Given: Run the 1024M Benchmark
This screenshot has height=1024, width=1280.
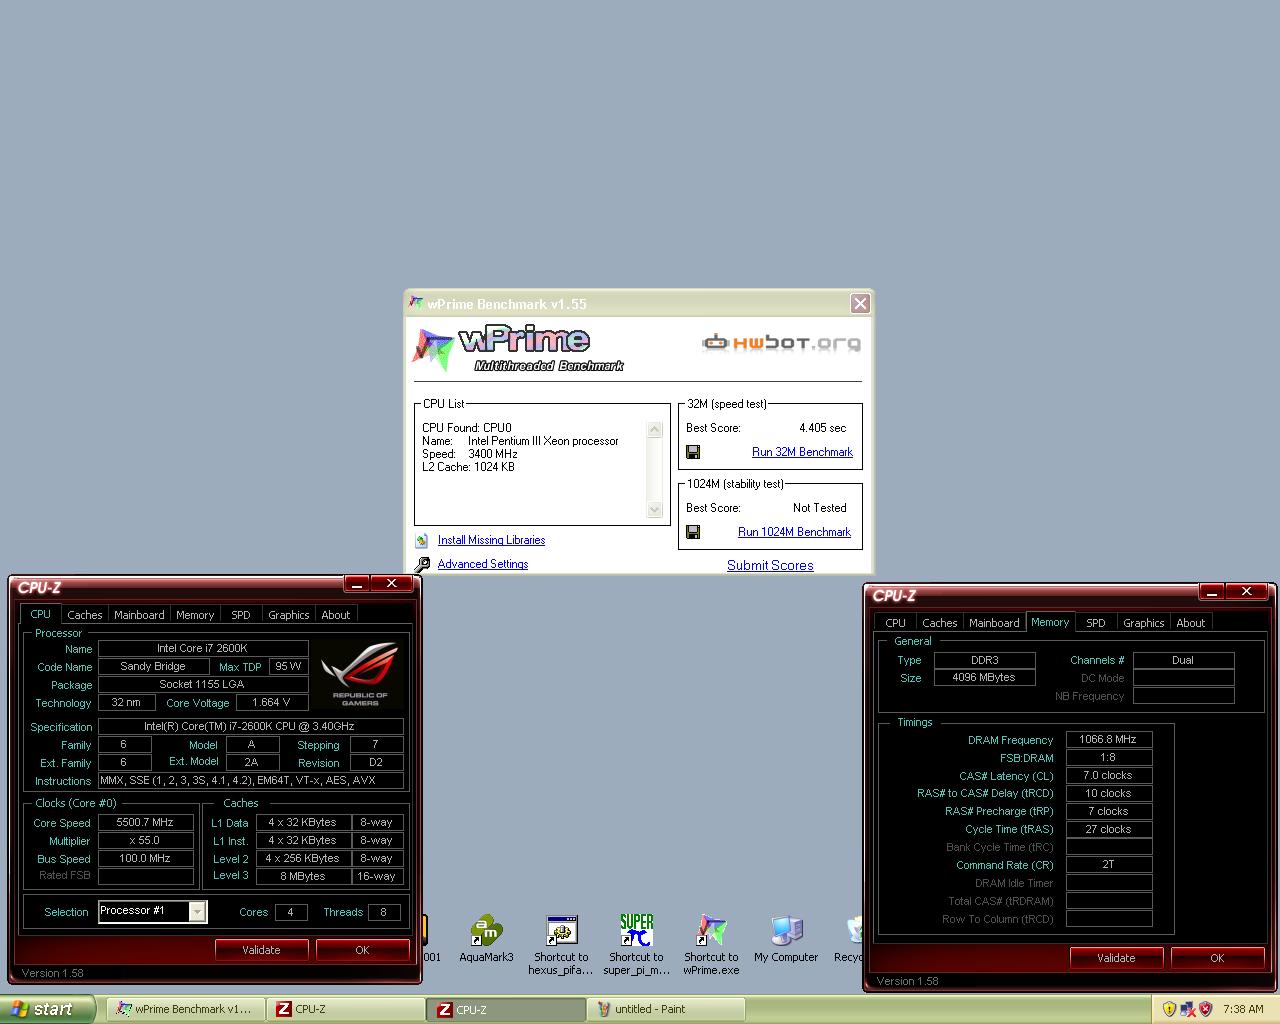Looking at the screenshot, I should [794, 532].
